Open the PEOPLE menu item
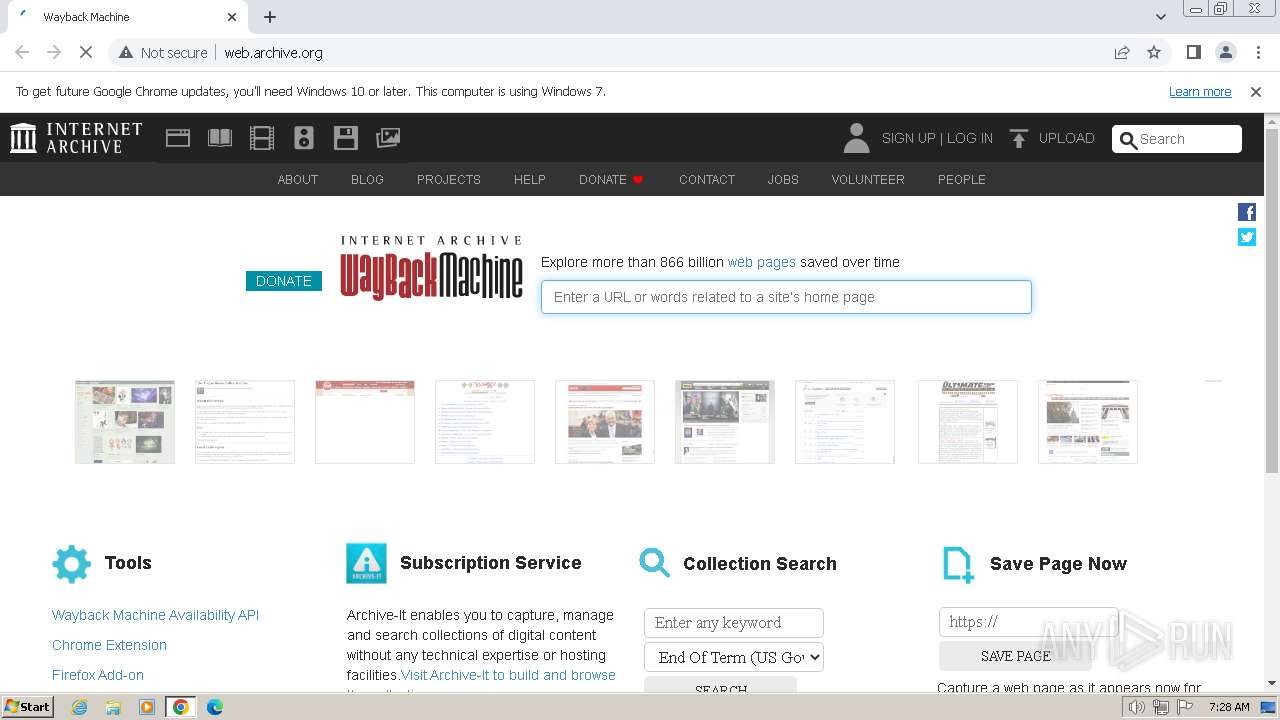Image resolution: width=1280 pixels, height=720 pixels. point(962,180)
